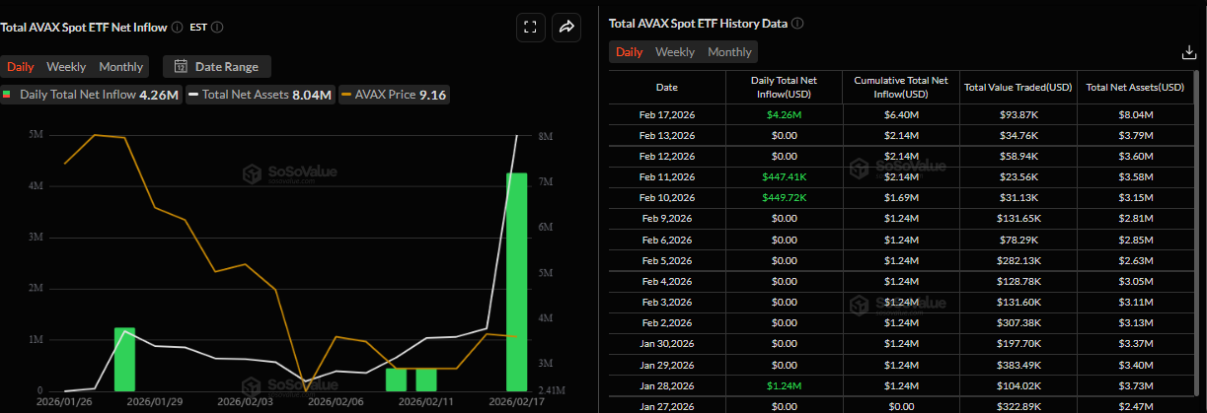The image size is (1207, 413).
Task: Download the ETF history data
Action: 1189,52
